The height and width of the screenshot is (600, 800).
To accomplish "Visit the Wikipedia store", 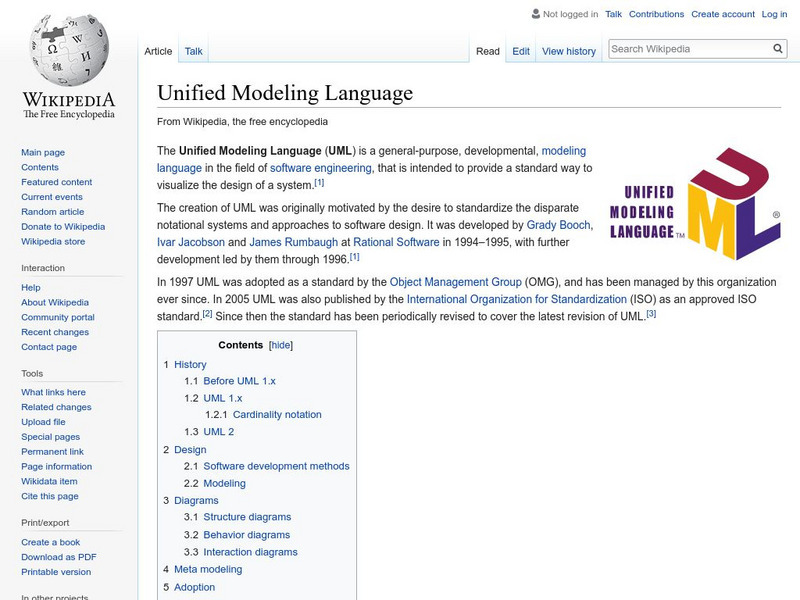I will pyautogui.click(x=53, y=241).
